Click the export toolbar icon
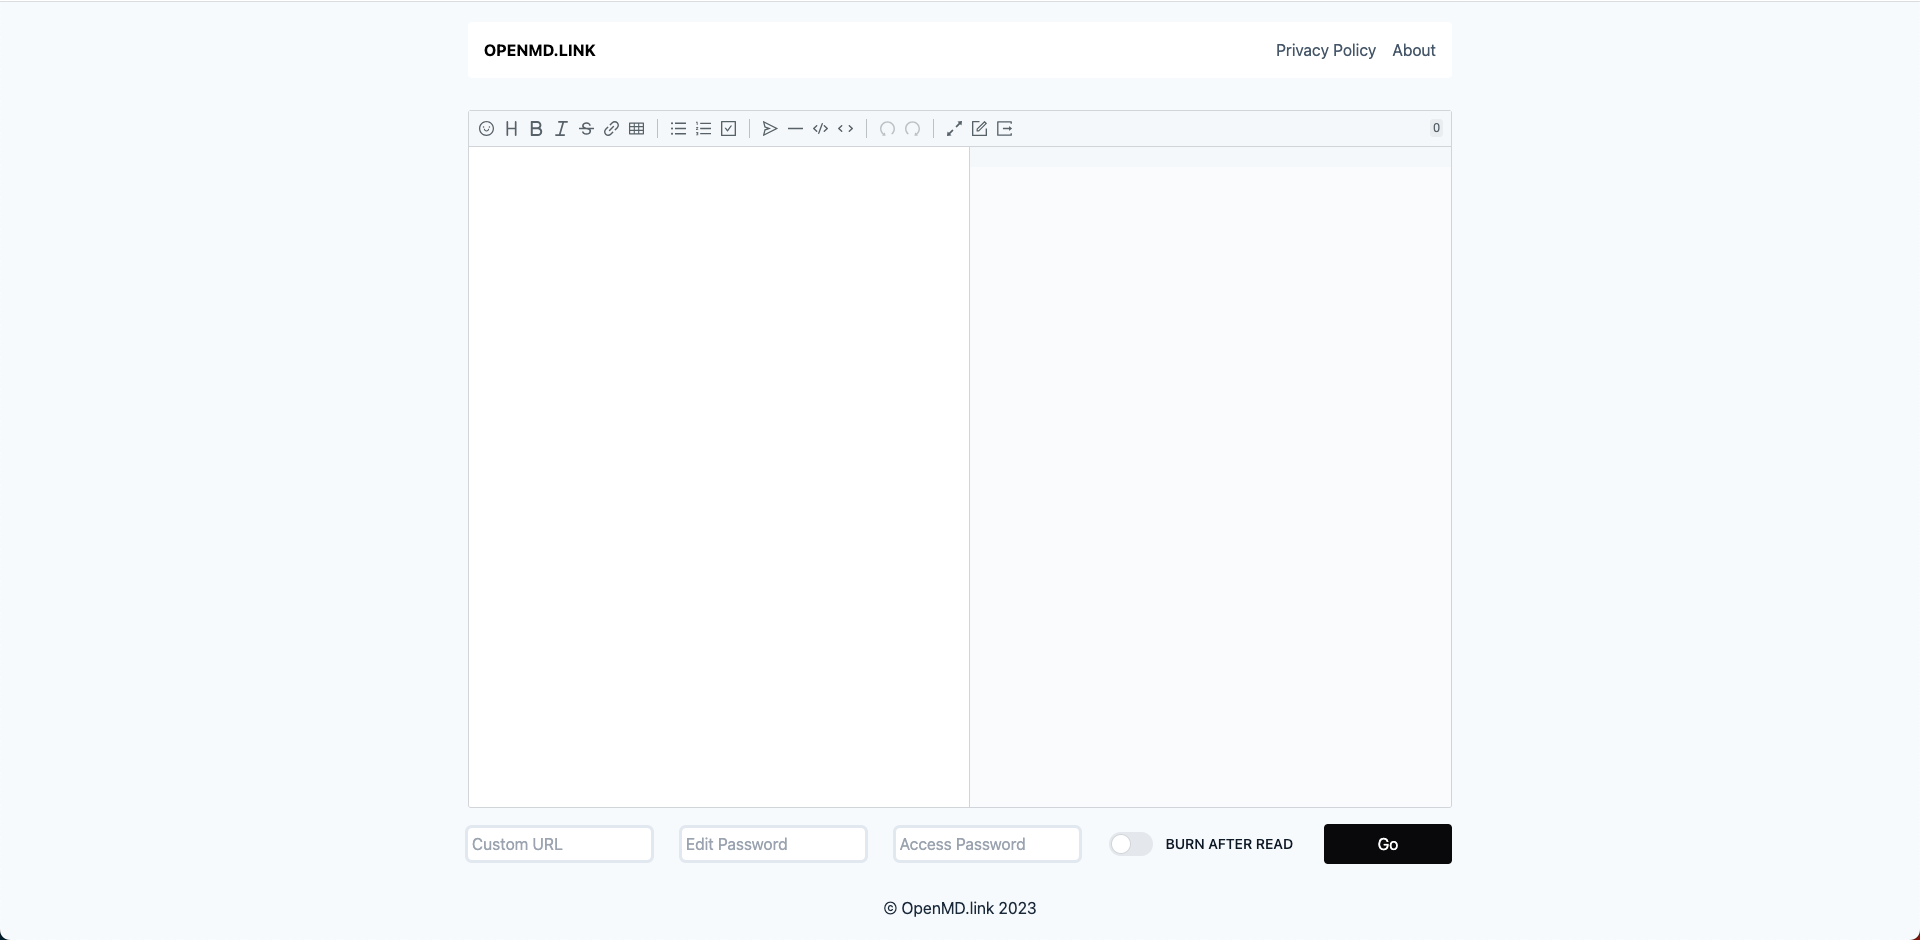 (1005, 128)
